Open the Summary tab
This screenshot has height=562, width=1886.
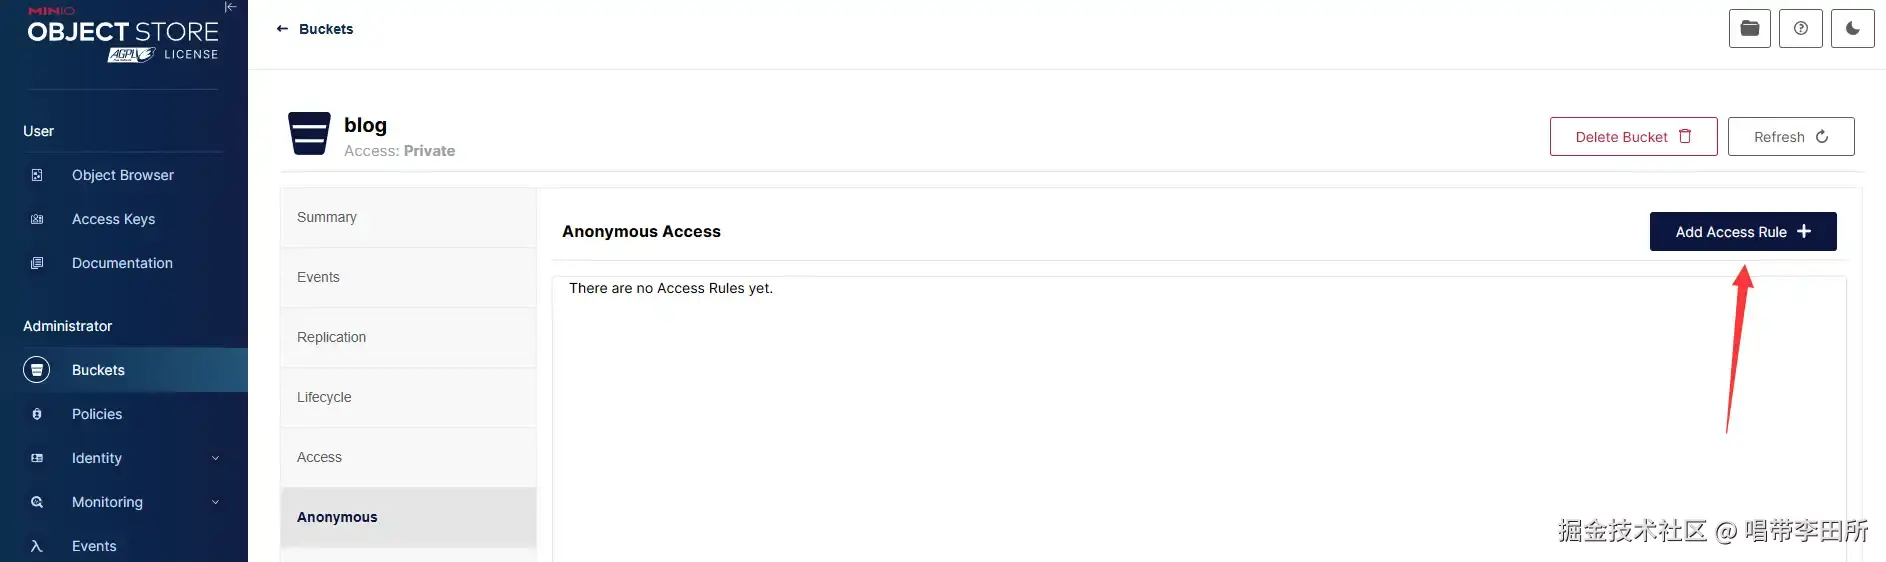click(x=408, y=217)
